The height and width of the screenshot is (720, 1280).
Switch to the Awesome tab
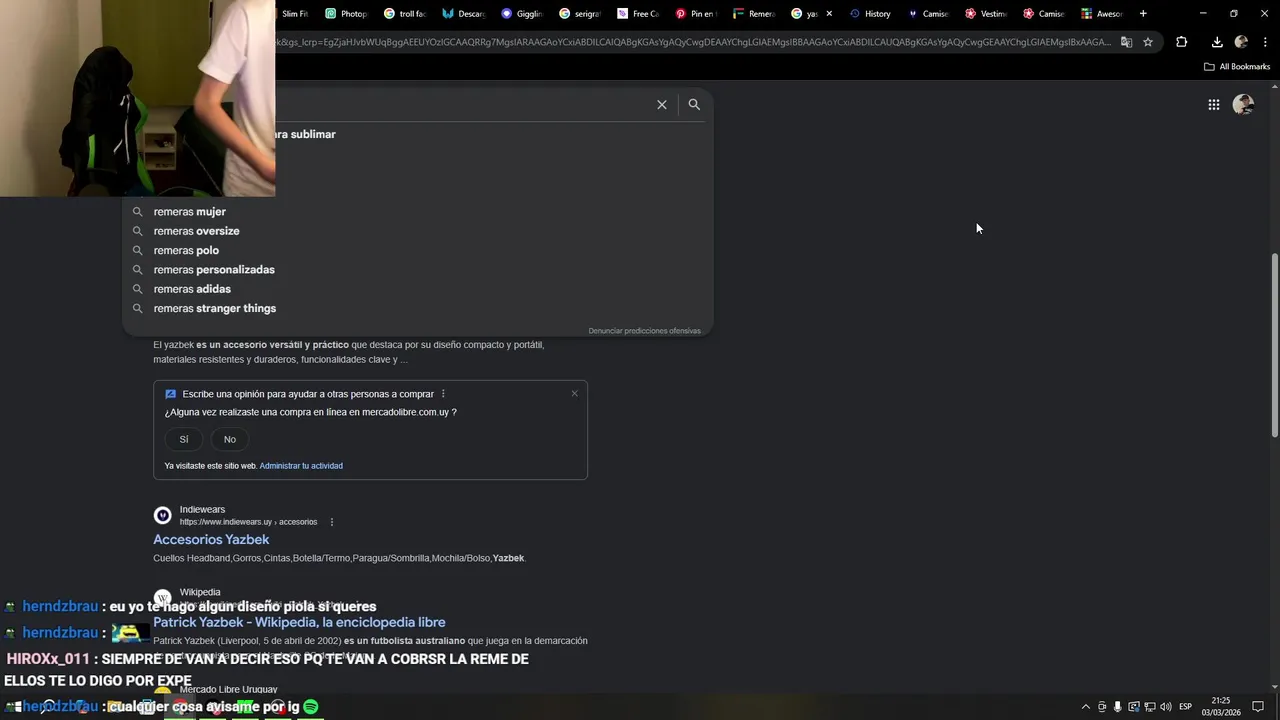pyautogui.click(x=1102, y=14)
